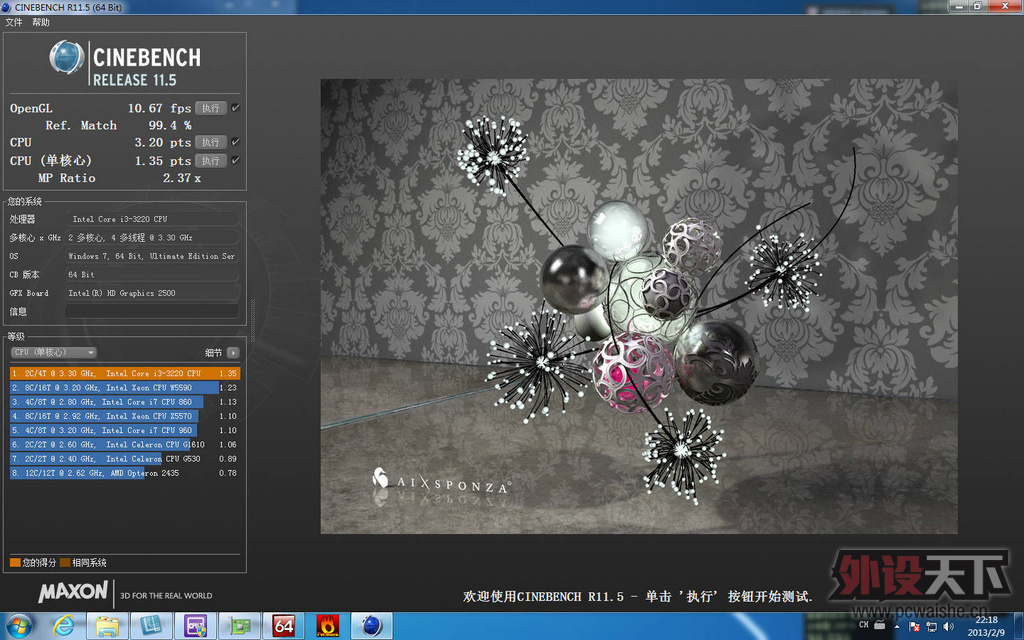Open the red AIDA64 taskbar icon
The width and height of the screenshot is (1024, 640).
(x=283, y=626)
